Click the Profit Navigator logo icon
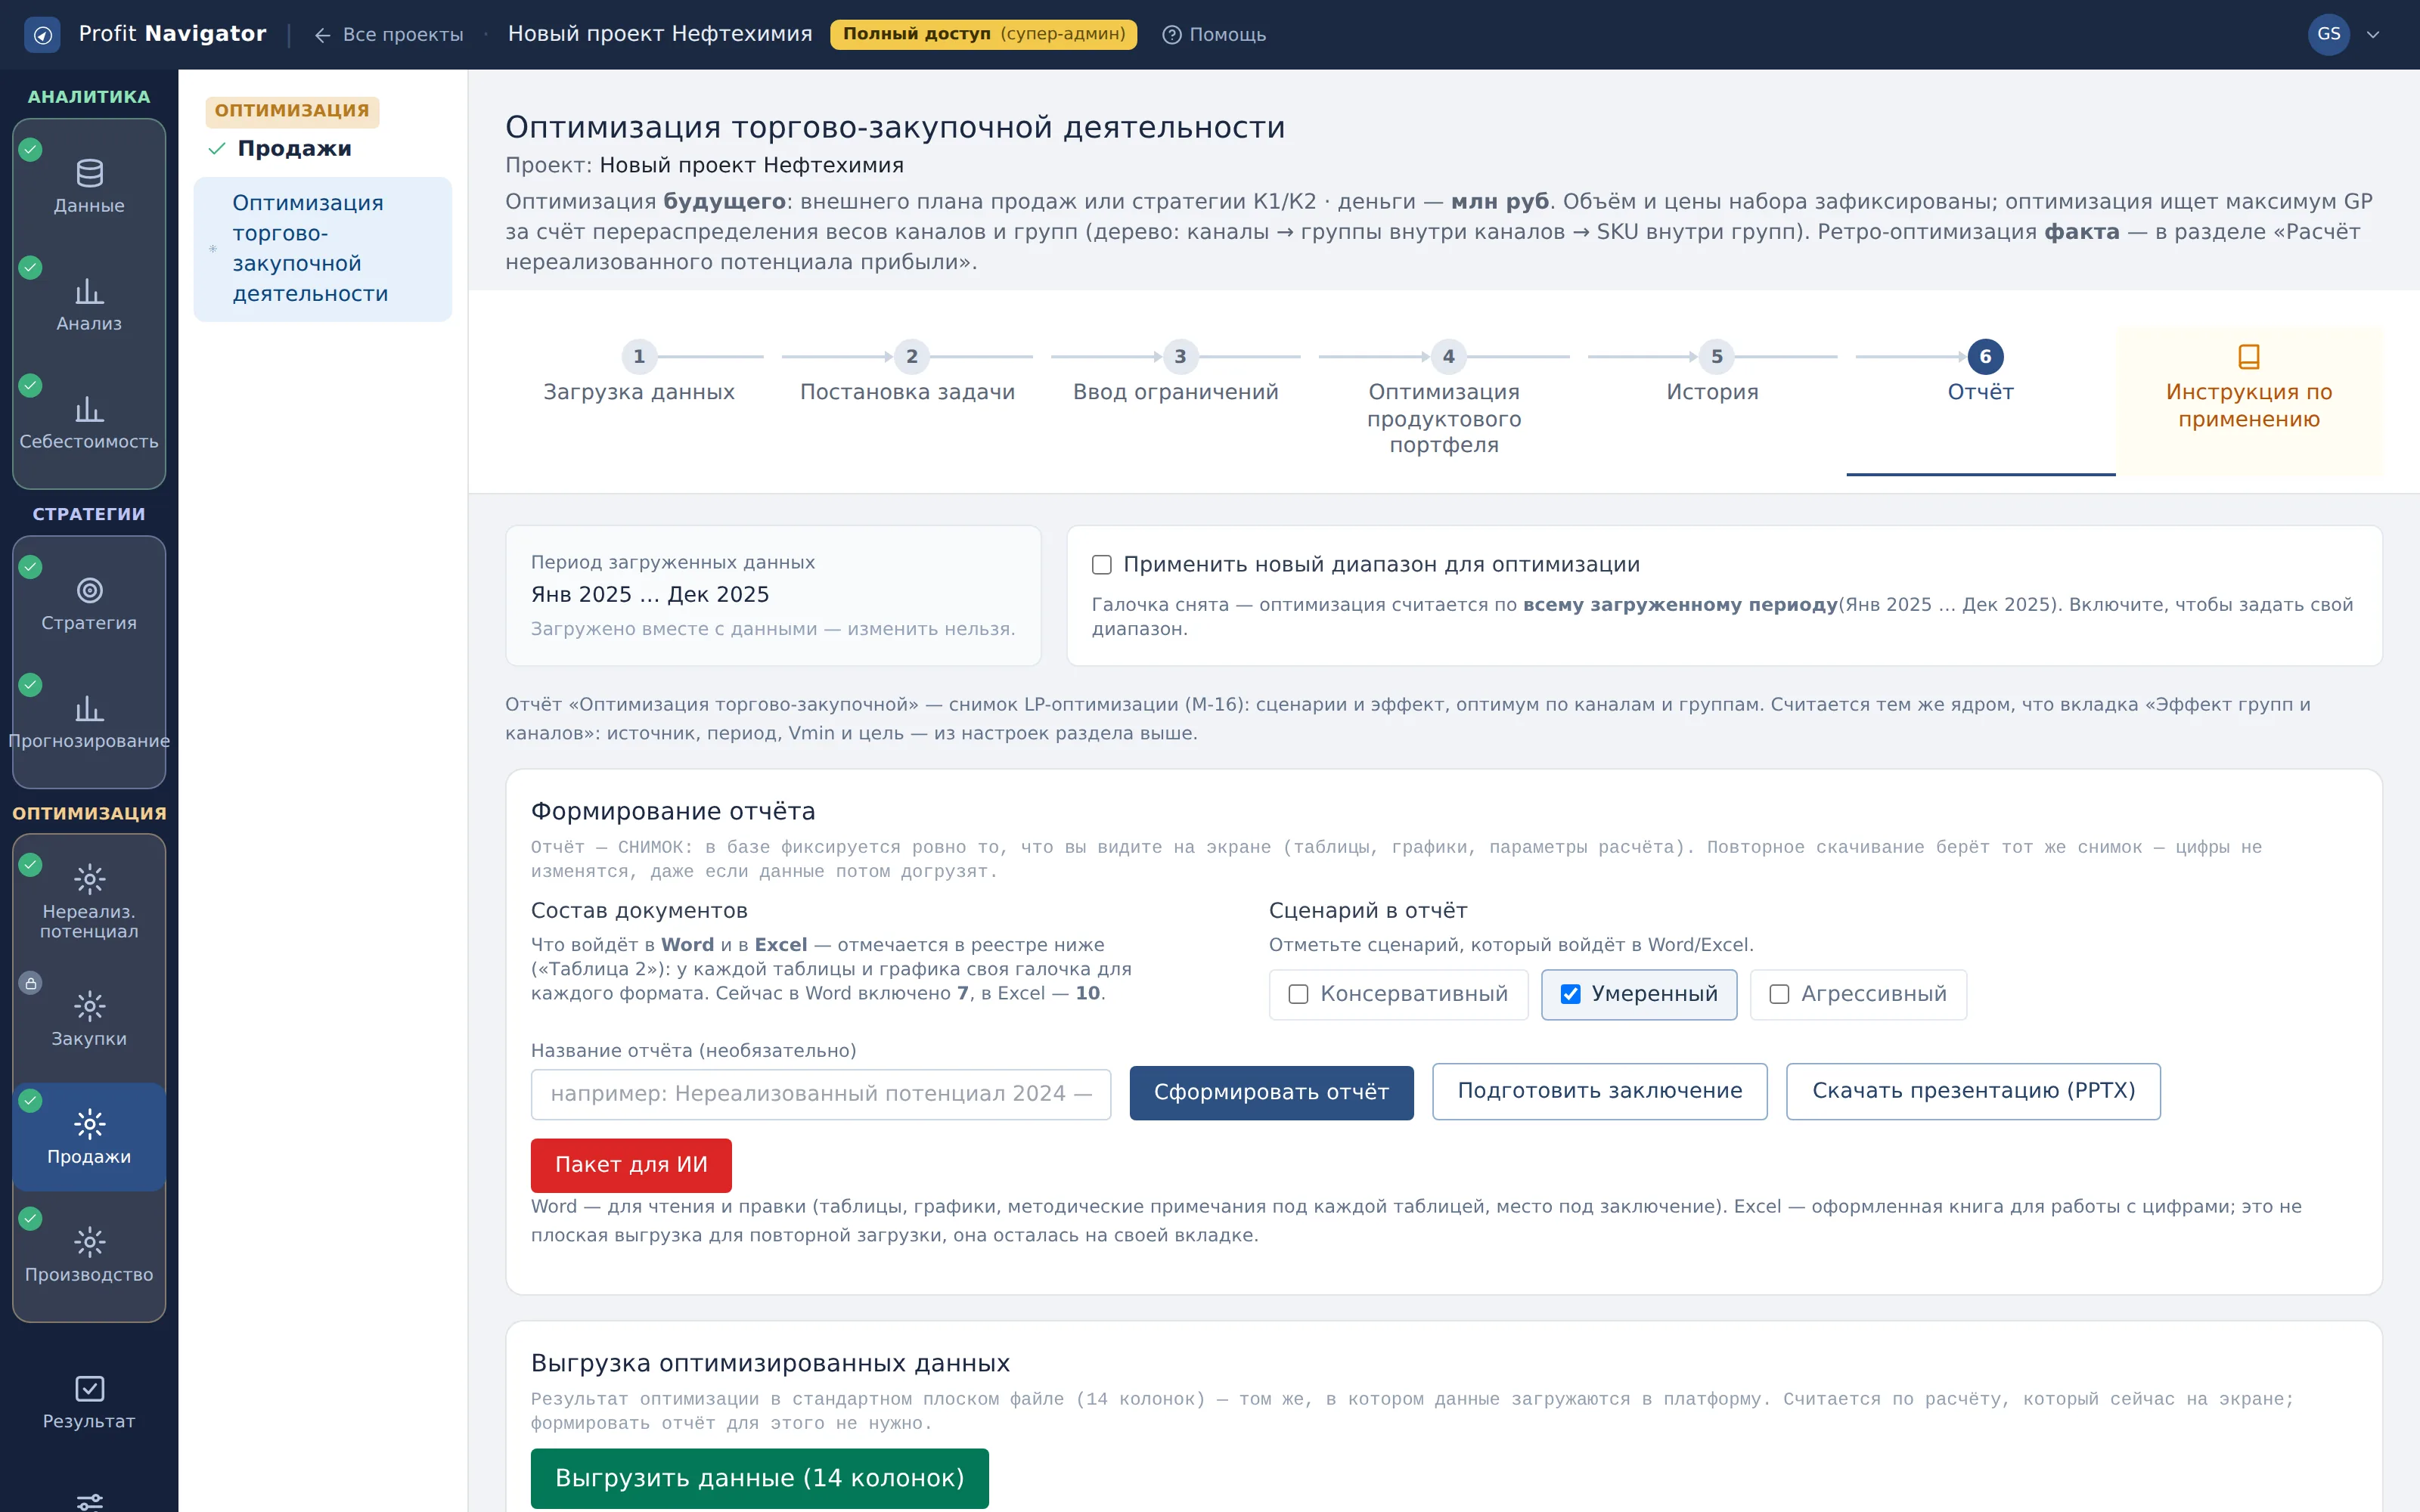 pyautogui.click(x=42, y=35)
